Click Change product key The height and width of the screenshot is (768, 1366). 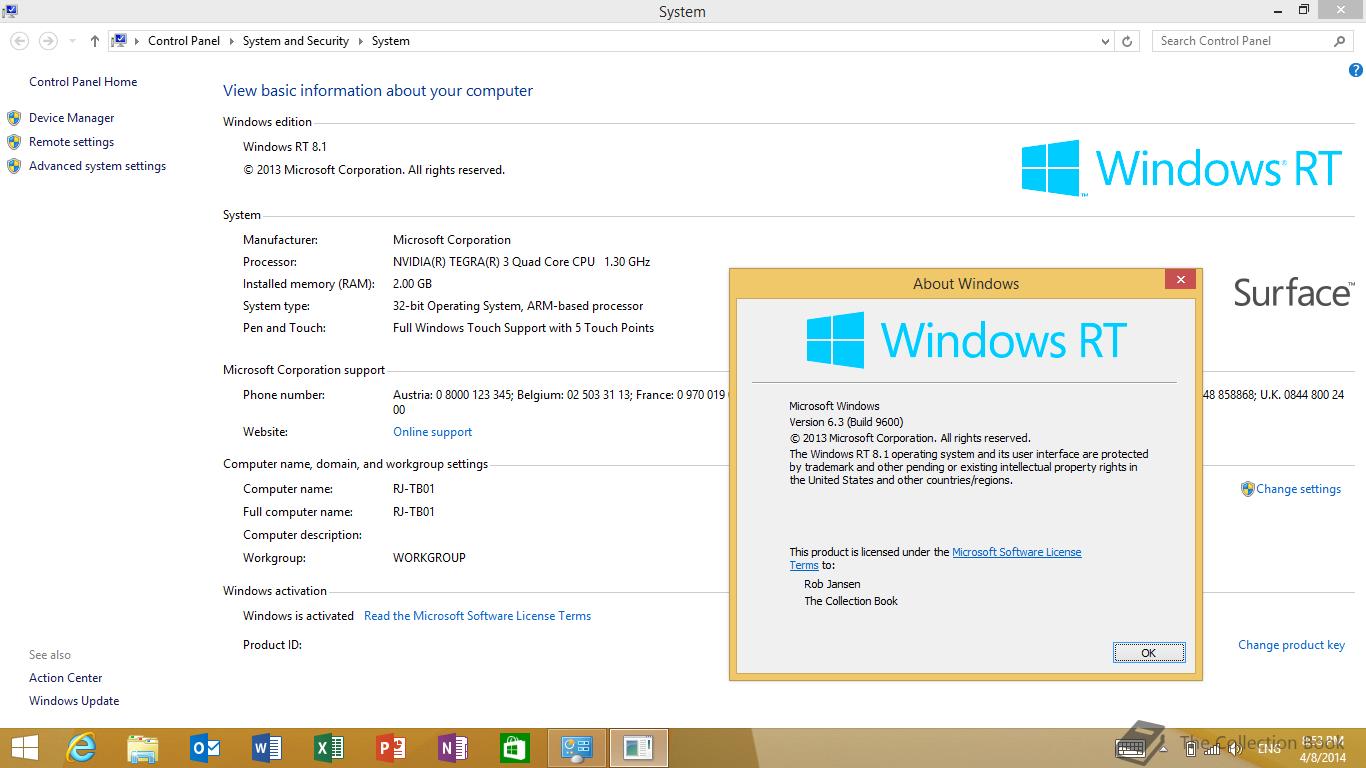pyautogui.click(x=1291, y=645)
